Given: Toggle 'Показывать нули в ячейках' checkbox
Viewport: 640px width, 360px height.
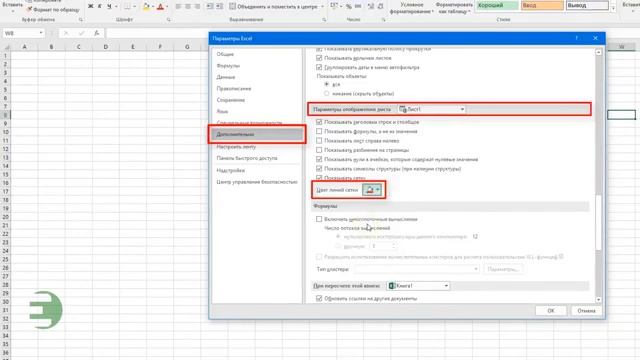Looking at the screenshot, I should pos(319,159).
